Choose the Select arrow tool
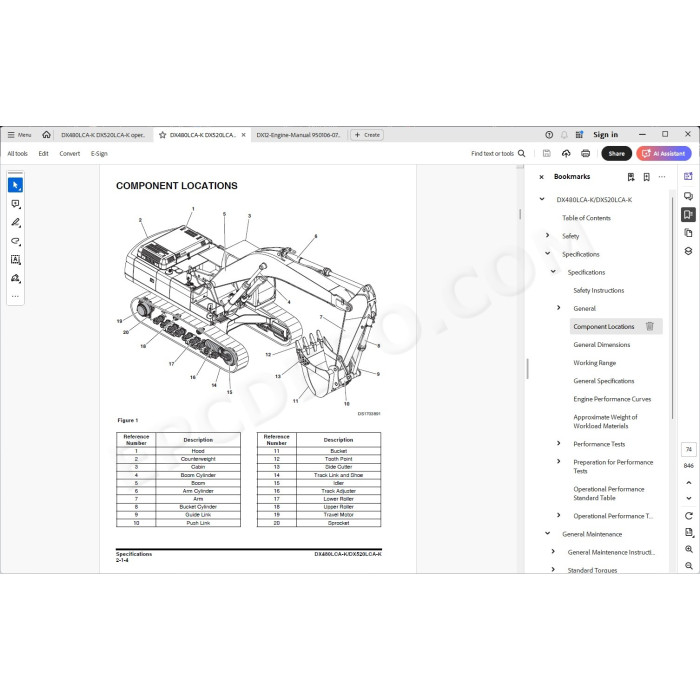 click(15, 185)
